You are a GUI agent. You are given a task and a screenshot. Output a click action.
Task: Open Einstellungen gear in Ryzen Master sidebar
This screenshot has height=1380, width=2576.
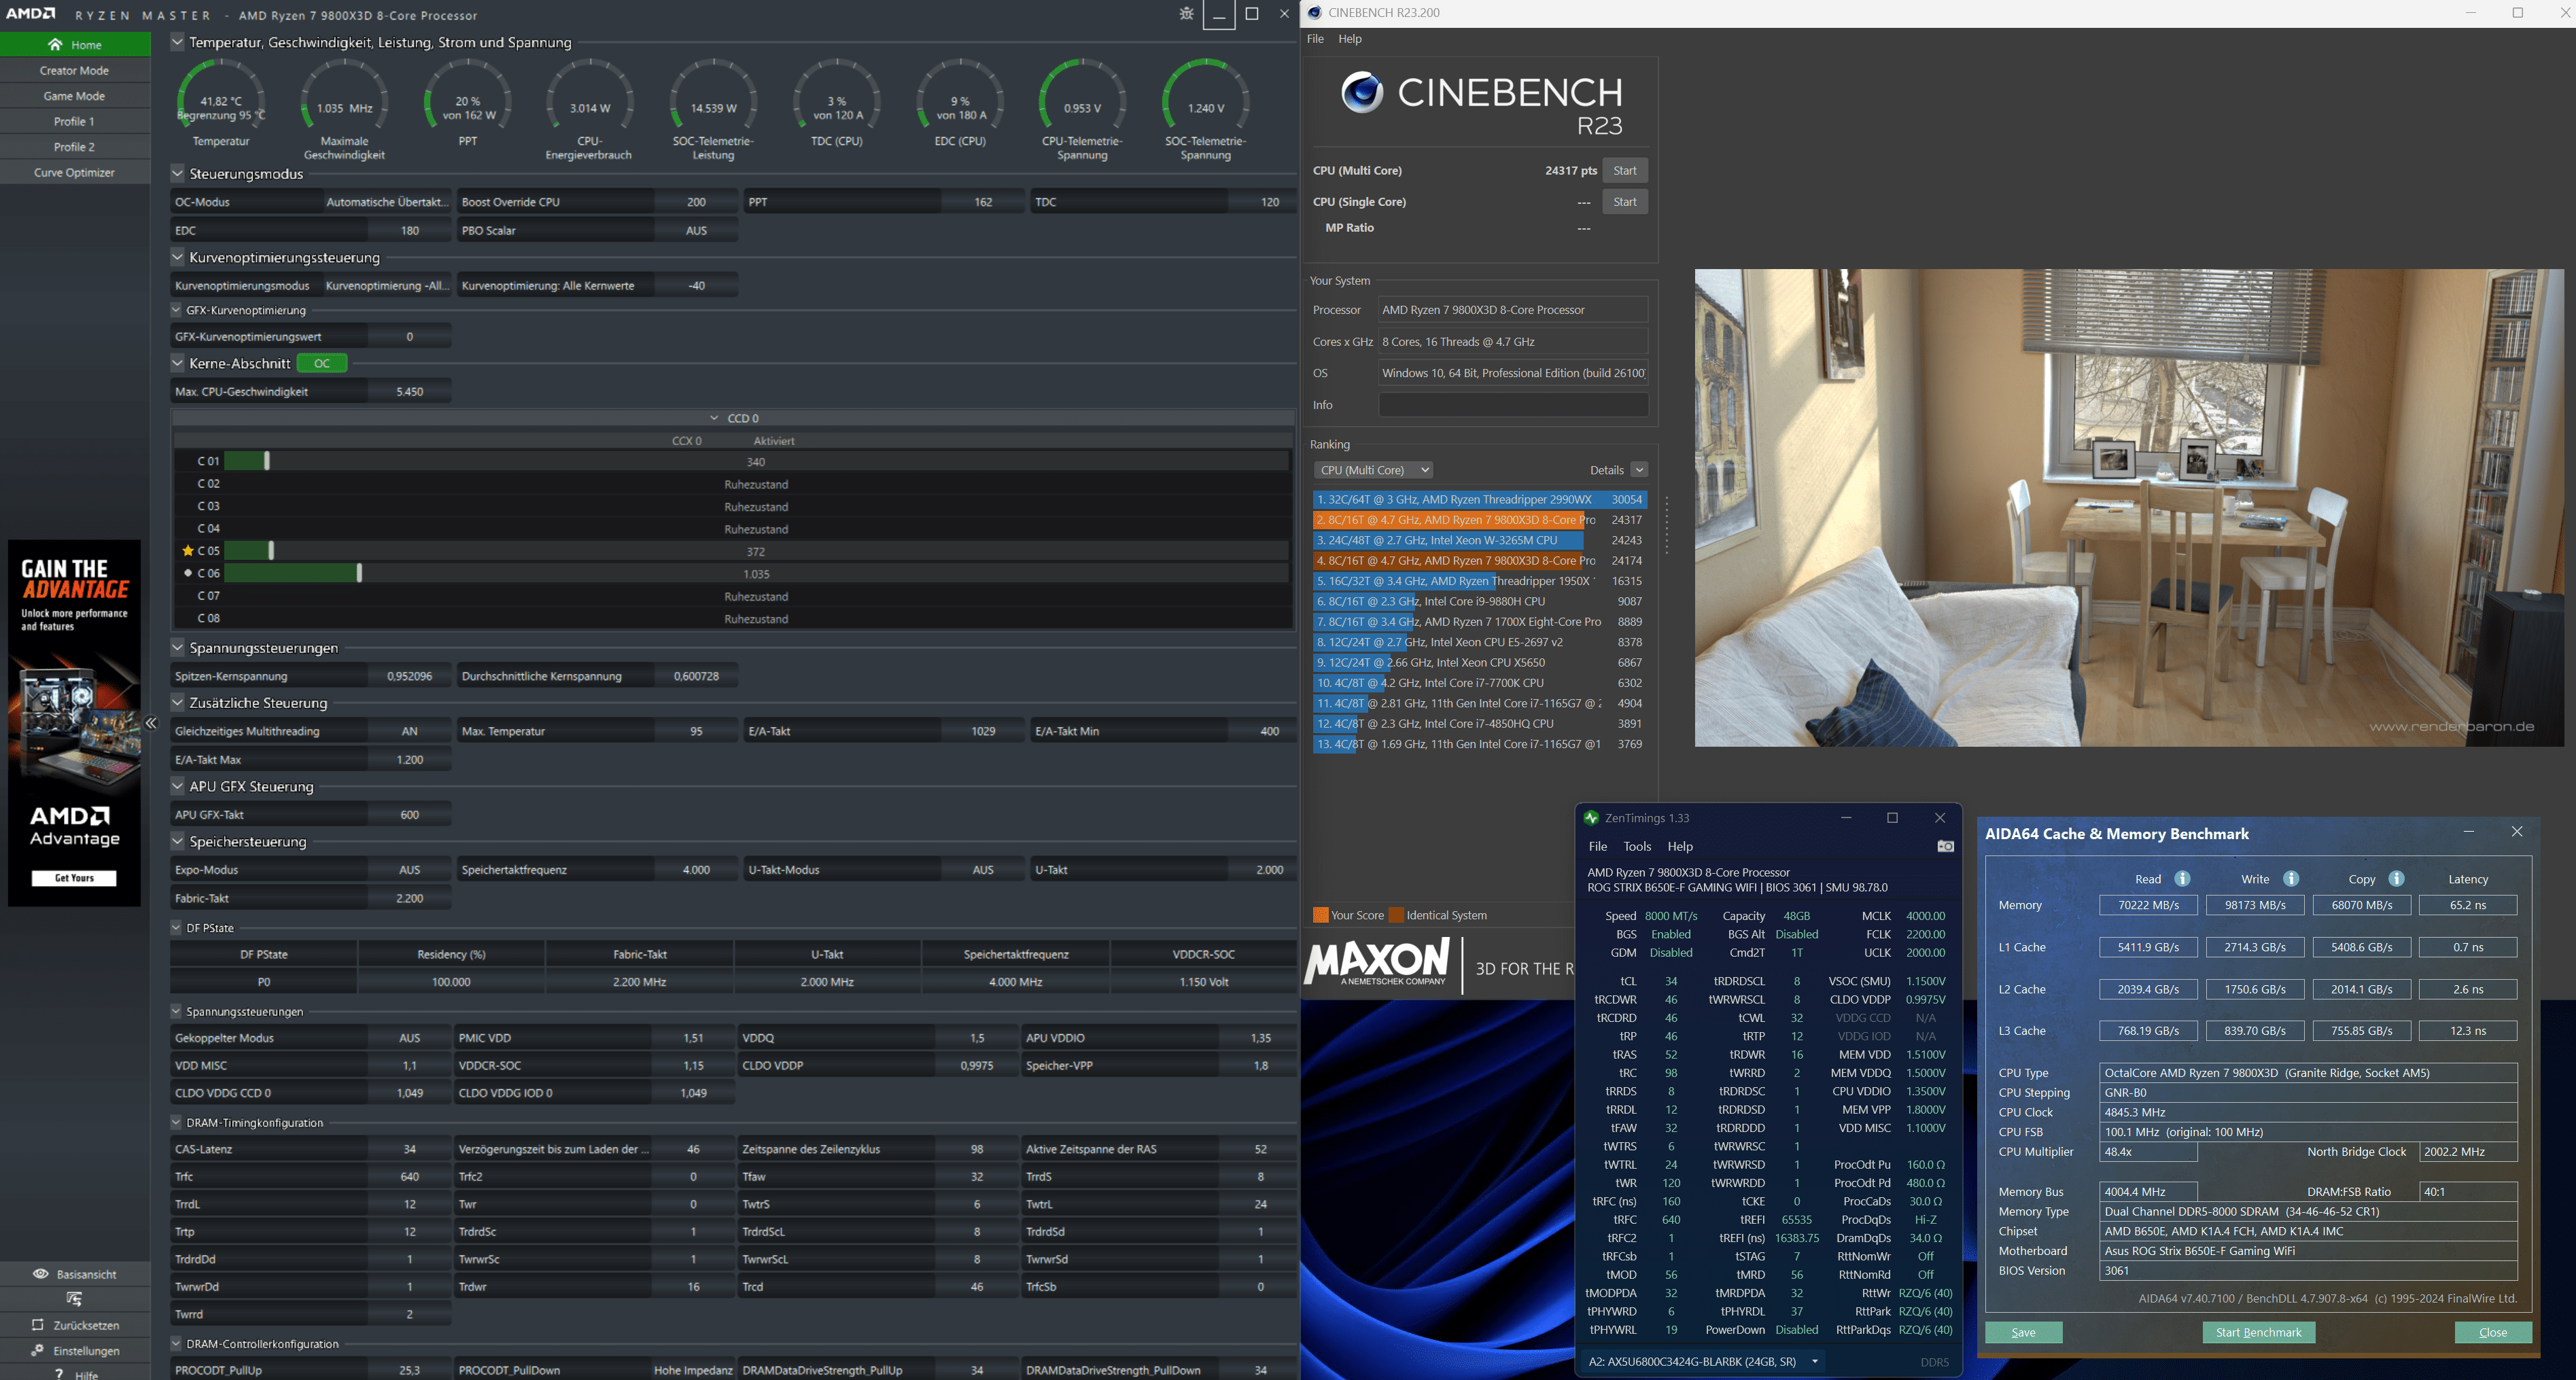(38, 1350)
